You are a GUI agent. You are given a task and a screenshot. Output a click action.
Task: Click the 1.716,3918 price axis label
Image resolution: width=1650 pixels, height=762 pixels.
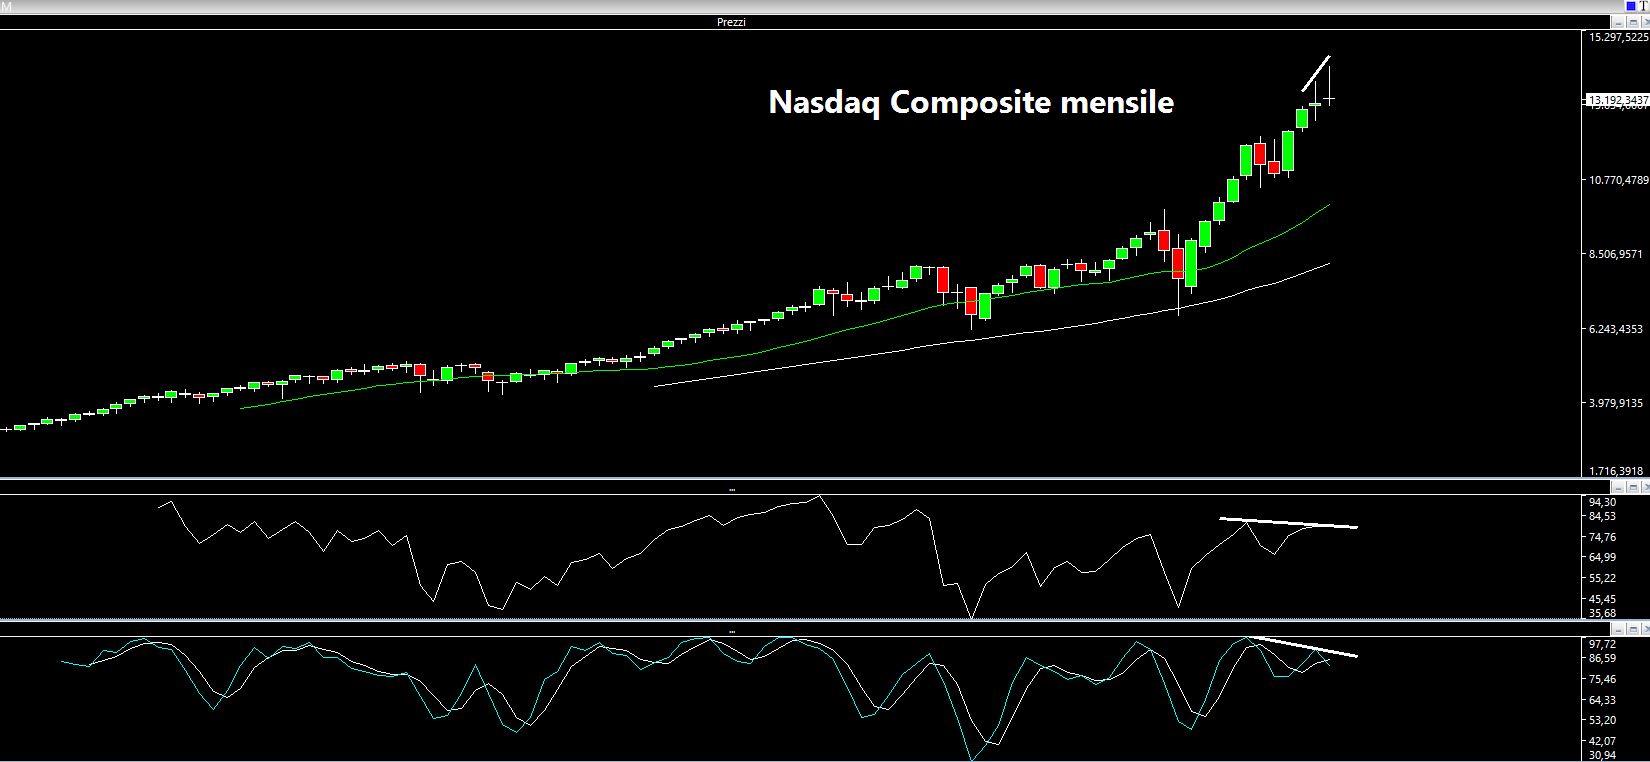1616,470
